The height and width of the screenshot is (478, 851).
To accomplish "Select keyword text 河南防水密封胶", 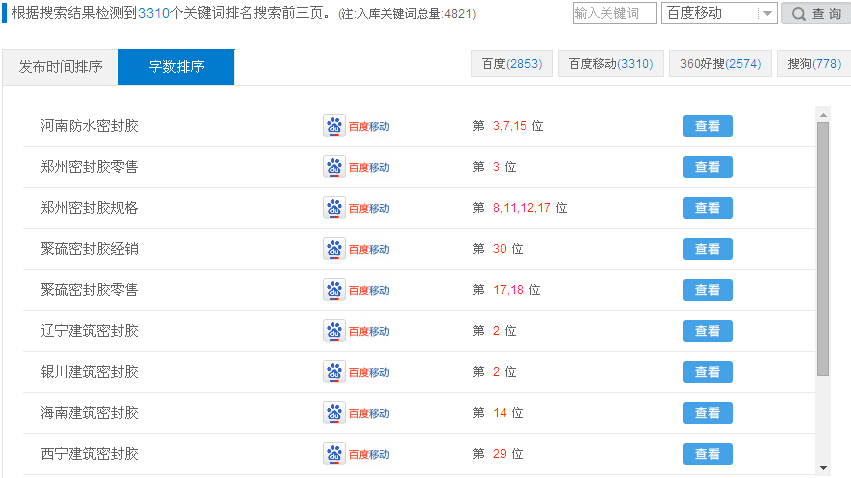I will (90, 126).
